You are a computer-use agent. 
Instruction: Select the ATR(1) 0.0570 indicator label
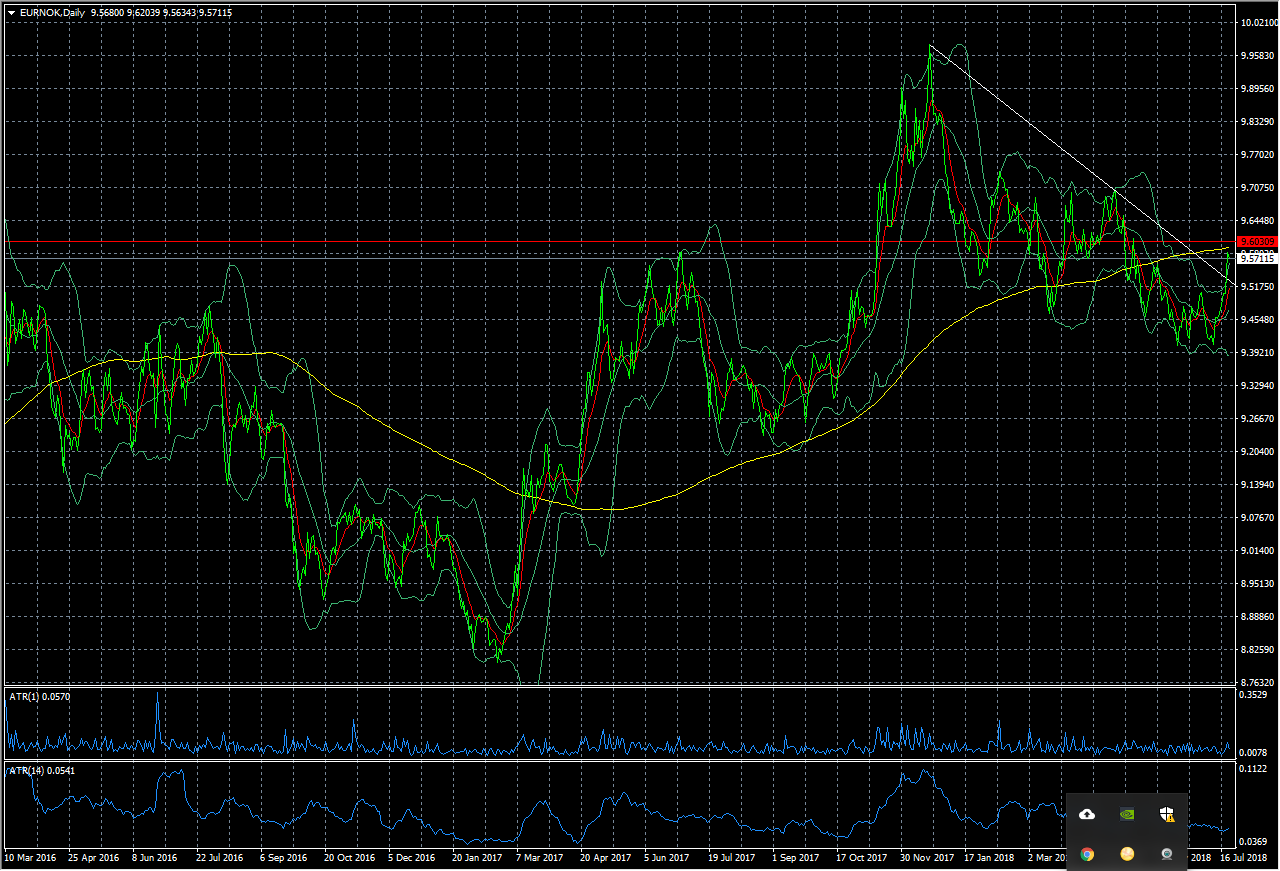pyautogui.click(x=38, y=695)
